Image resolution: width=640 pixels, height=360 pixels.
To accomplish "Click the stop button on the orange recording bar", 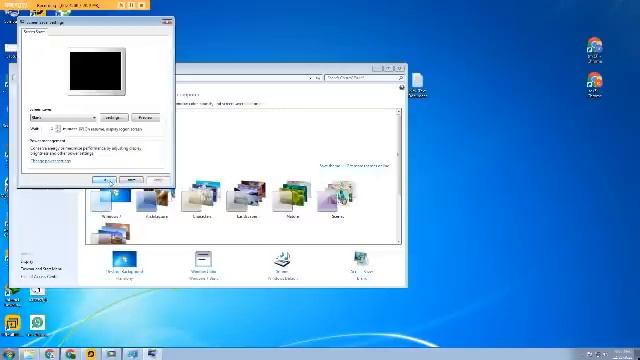I will (142, 5).
